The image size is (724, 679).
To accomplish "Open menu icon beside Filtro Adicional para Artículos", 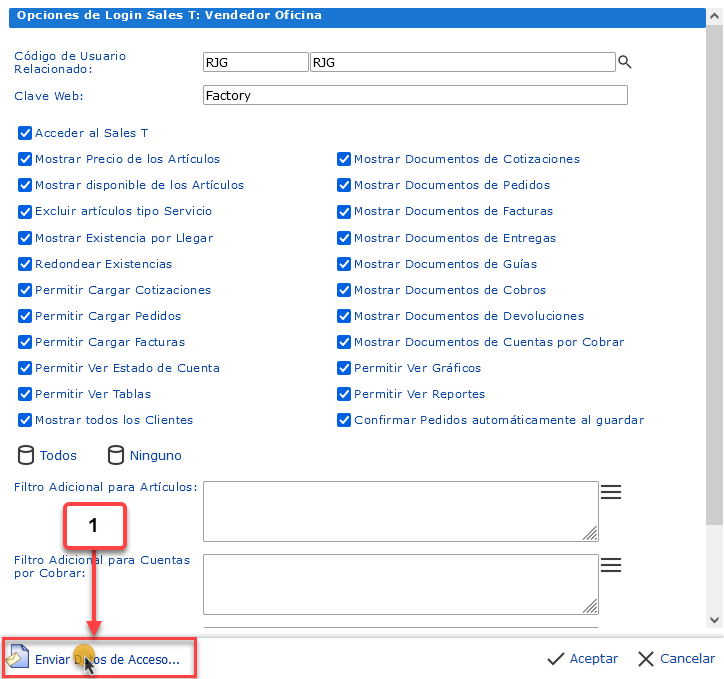I will point(610,492).
